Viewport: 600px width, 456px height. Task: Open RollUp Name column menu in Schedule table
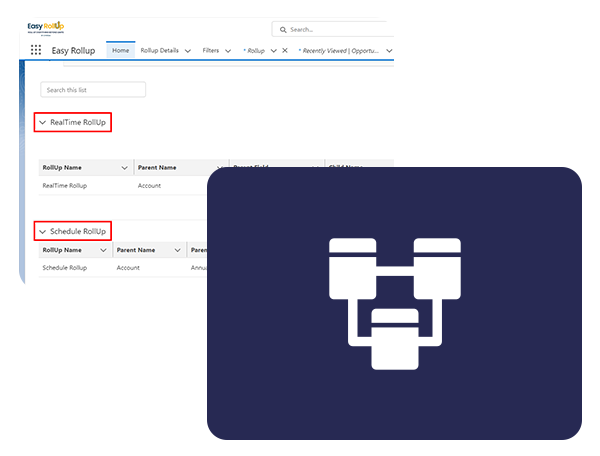[x=103, y=250]
